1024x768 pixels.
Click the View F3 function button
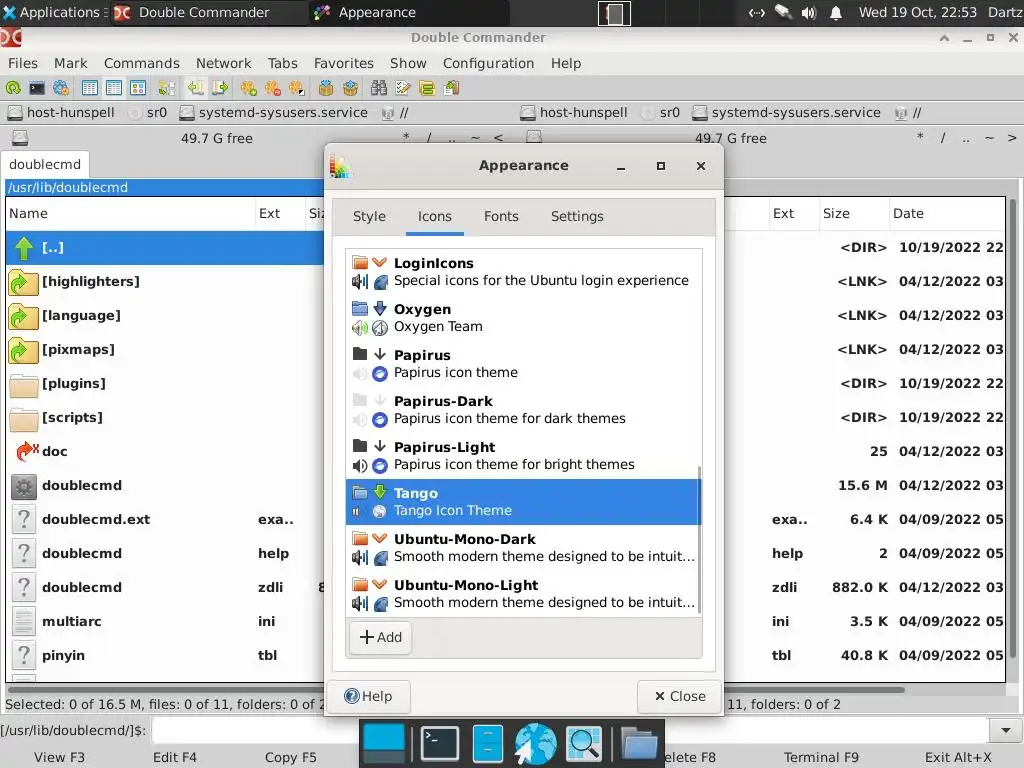click(x=59, y=758)
